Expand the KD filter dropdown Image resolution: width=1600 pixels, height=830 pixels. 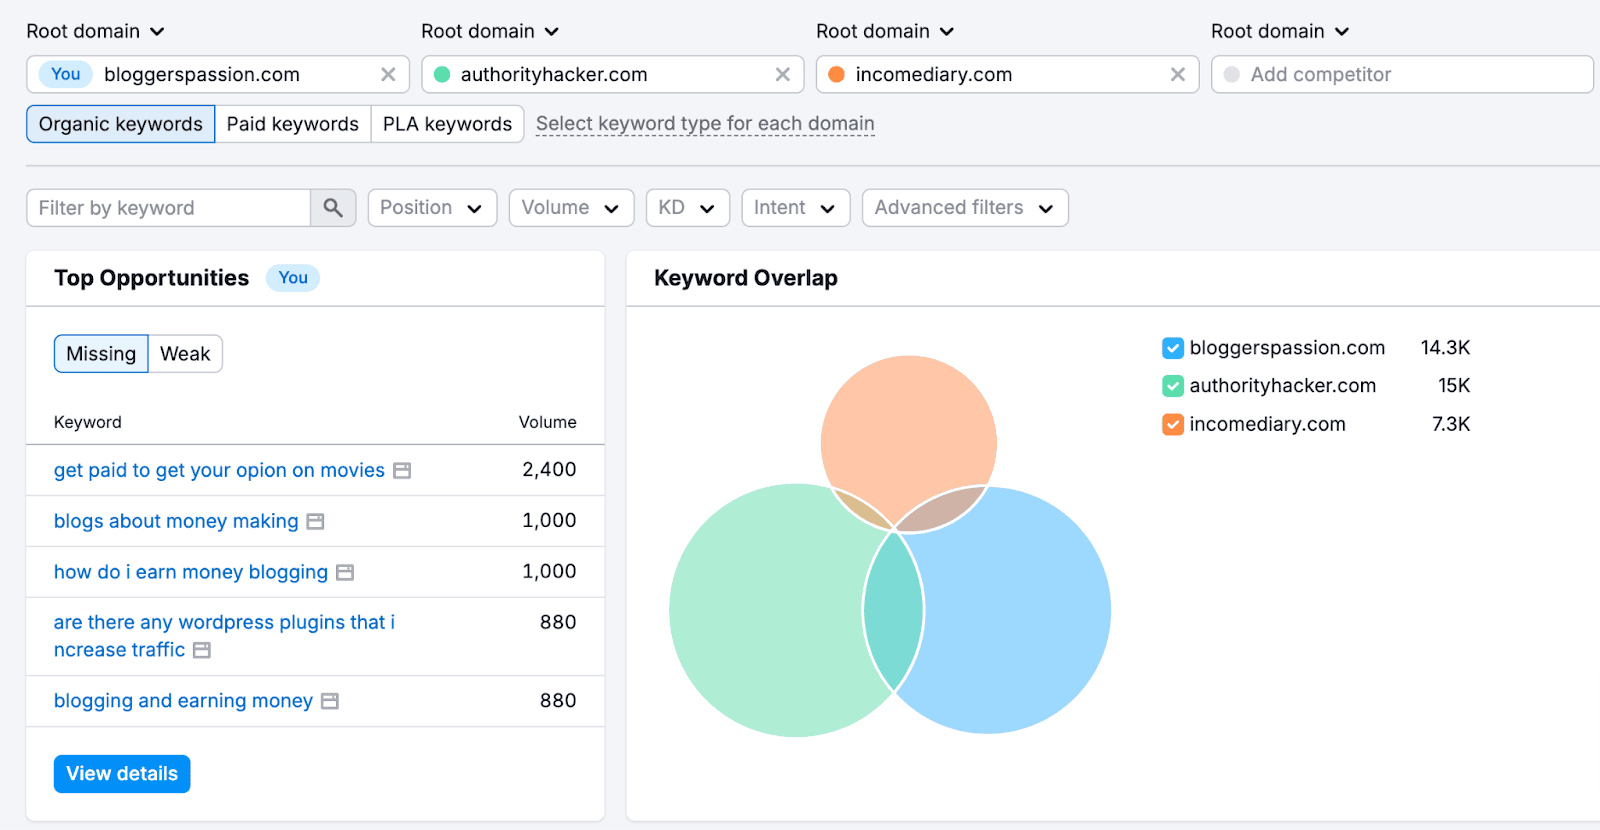pyautogui.click(x=687, y=208)
